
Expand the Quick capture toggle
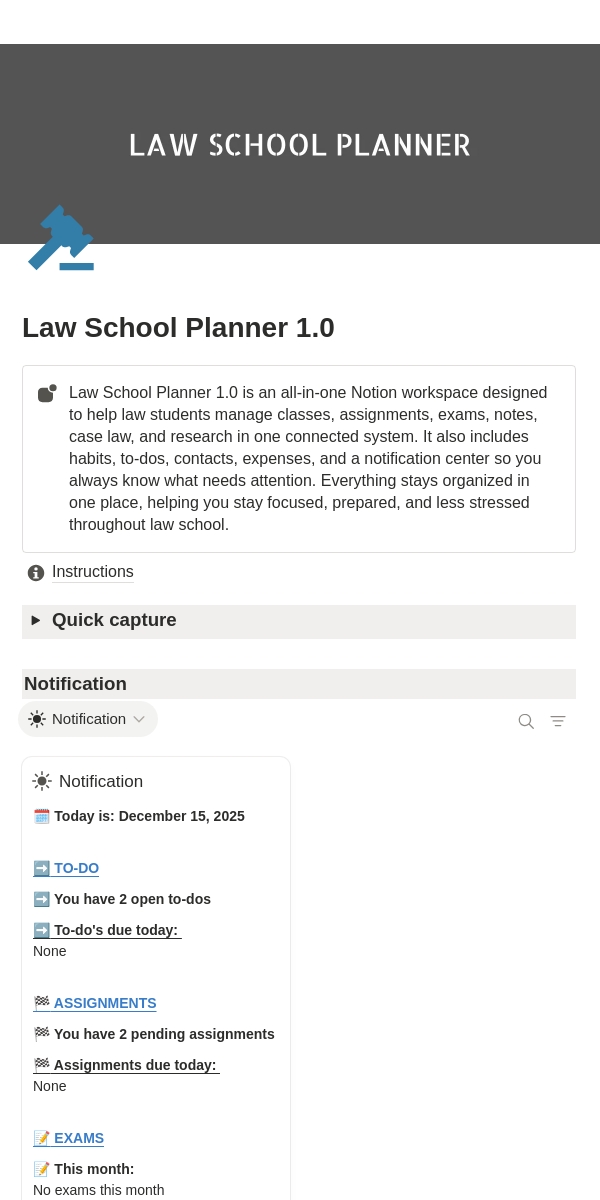coord(36,620)
